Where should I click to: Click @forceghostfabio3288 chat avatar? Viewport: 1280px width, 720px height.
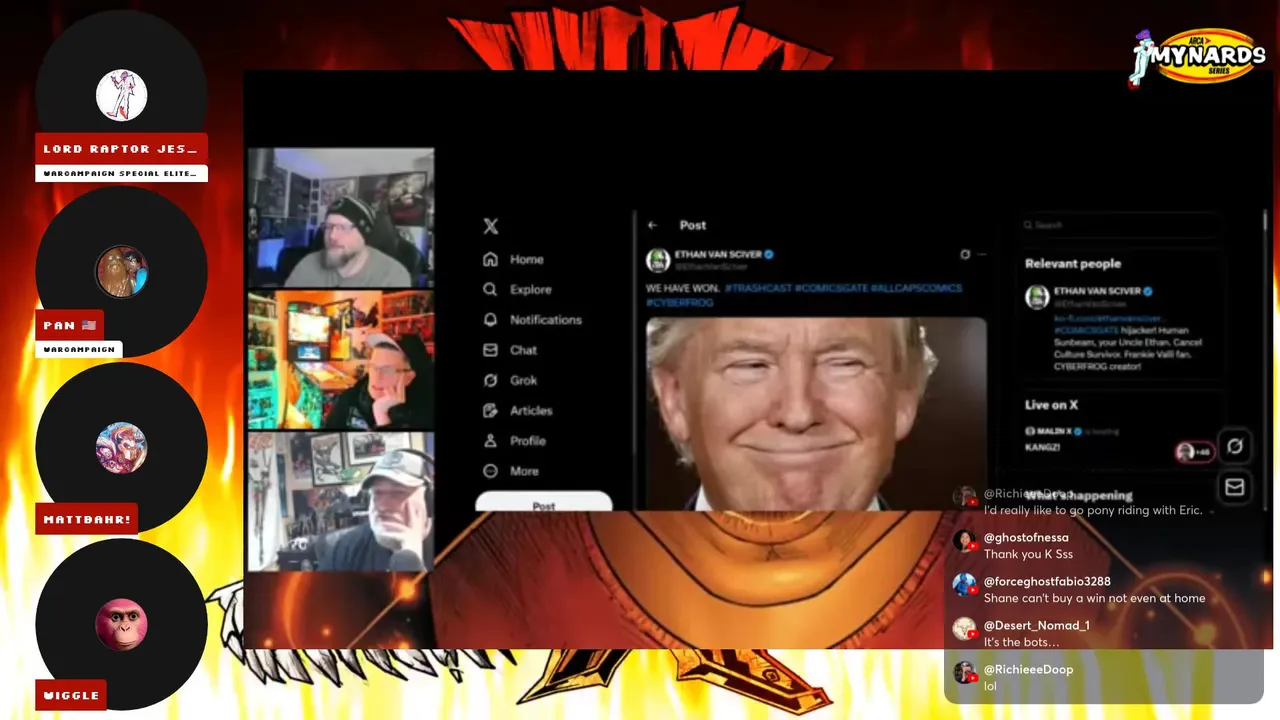[x=964, y=585]
